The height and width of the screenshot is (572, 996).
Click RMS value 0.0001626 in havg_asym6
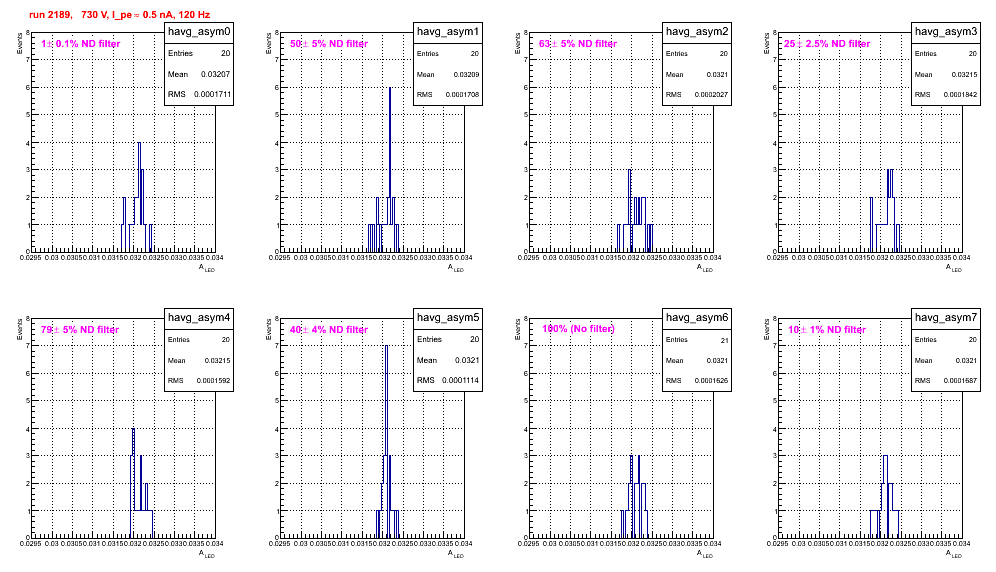(x=711, y=381)
